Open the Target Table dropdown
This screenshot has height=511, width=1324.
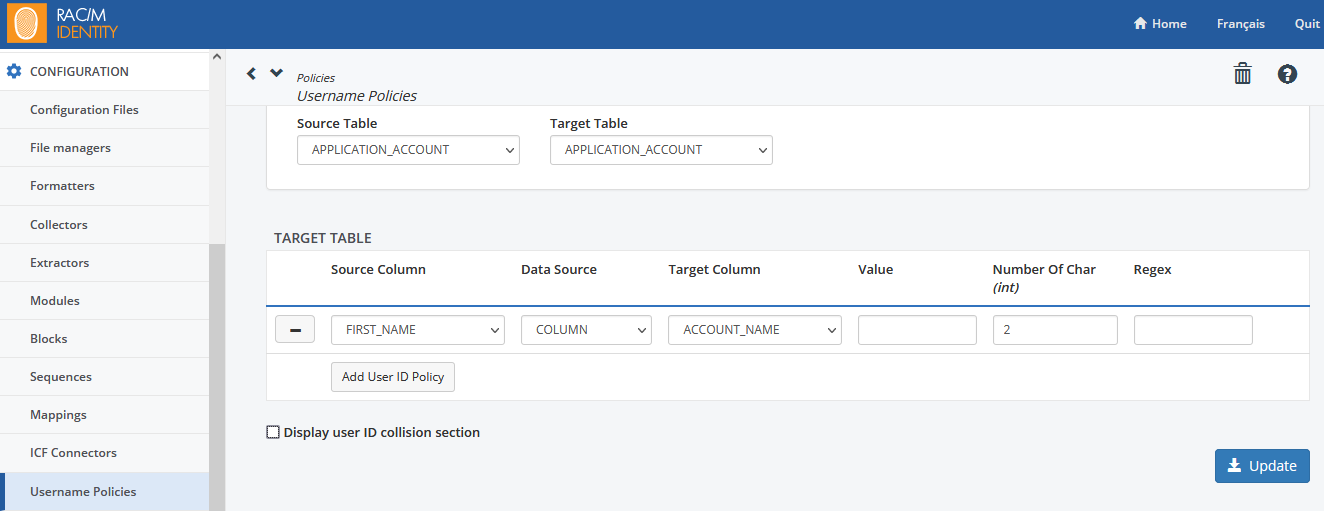pos(661,150)
